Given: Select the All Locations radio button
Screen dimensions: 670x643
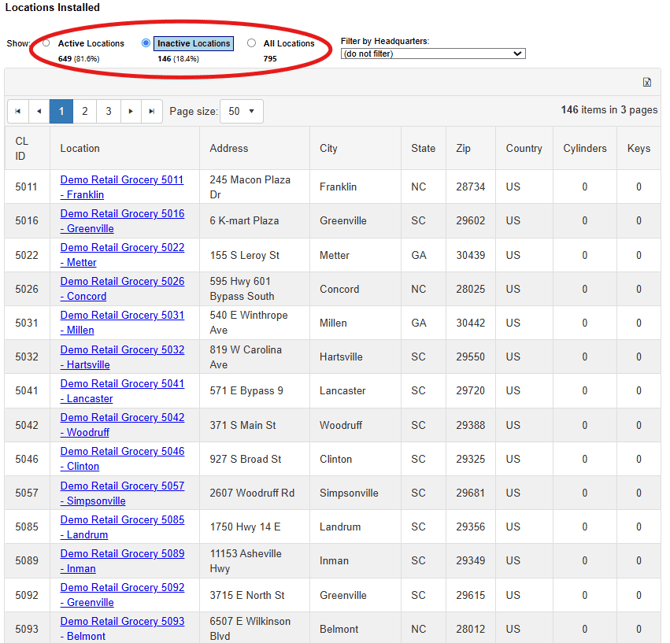Looking at the screenshot, I should pyautogui.click(x=252, y=44).
